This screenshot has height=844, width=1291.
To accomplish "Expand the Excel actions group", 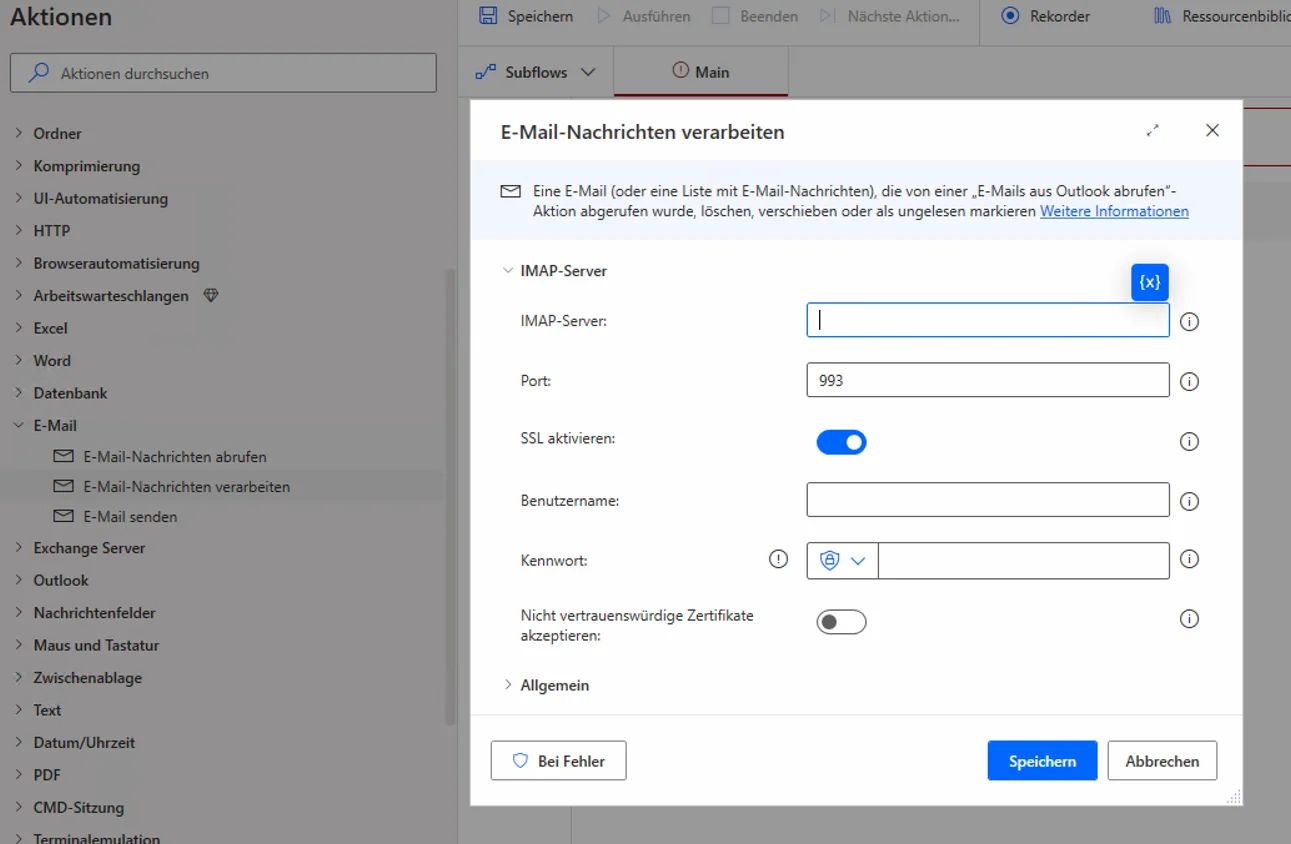I will pos(18,328).
